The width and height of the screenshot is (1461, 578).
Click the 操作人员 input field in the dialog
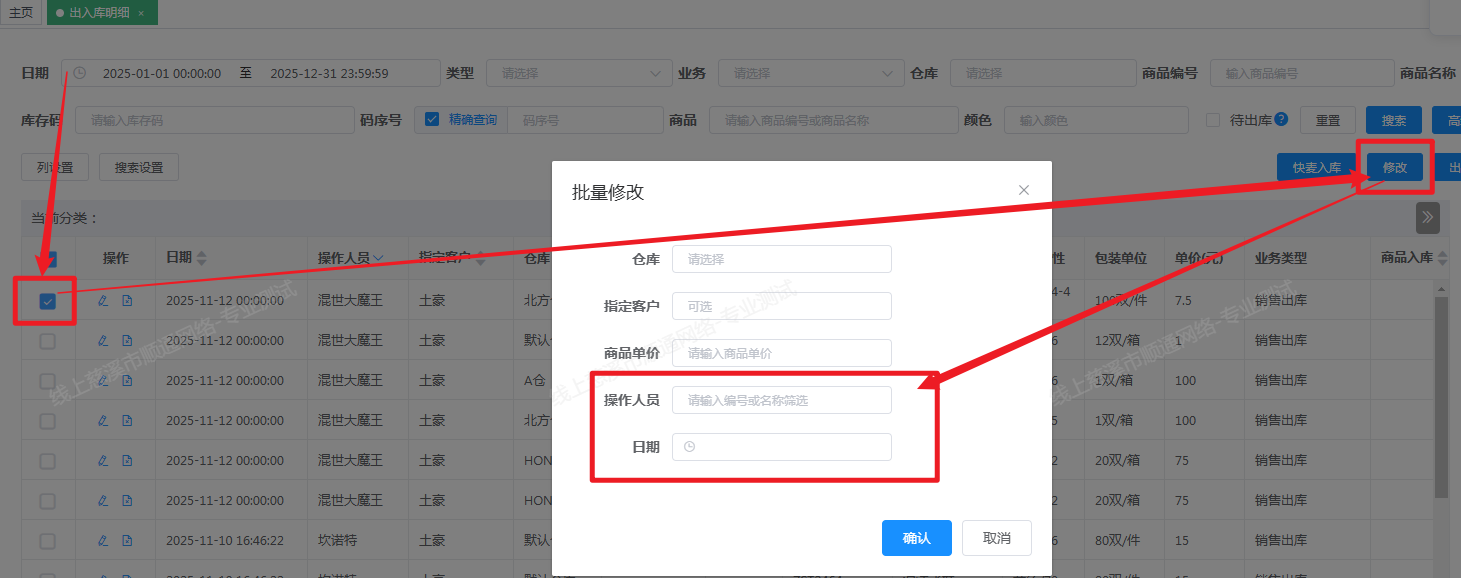(x=781, y=400)
